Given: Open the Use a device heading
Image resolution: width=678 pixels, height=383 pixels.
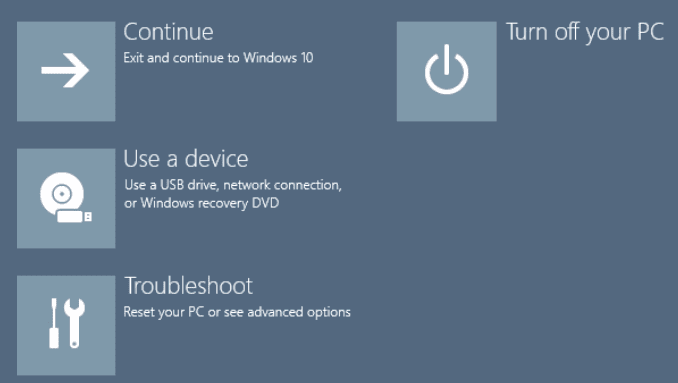Looking at the screenshot, I should click(x=186, y=159).
